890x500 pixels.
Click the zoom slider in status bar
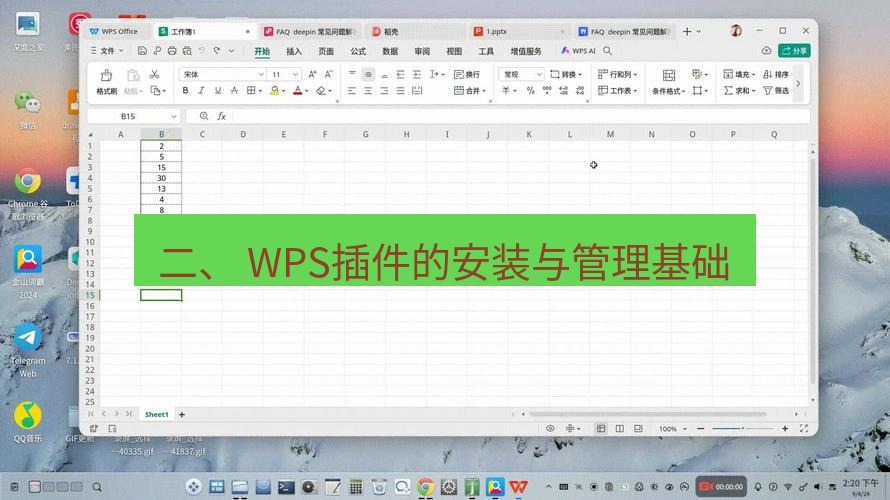[742, 428]
